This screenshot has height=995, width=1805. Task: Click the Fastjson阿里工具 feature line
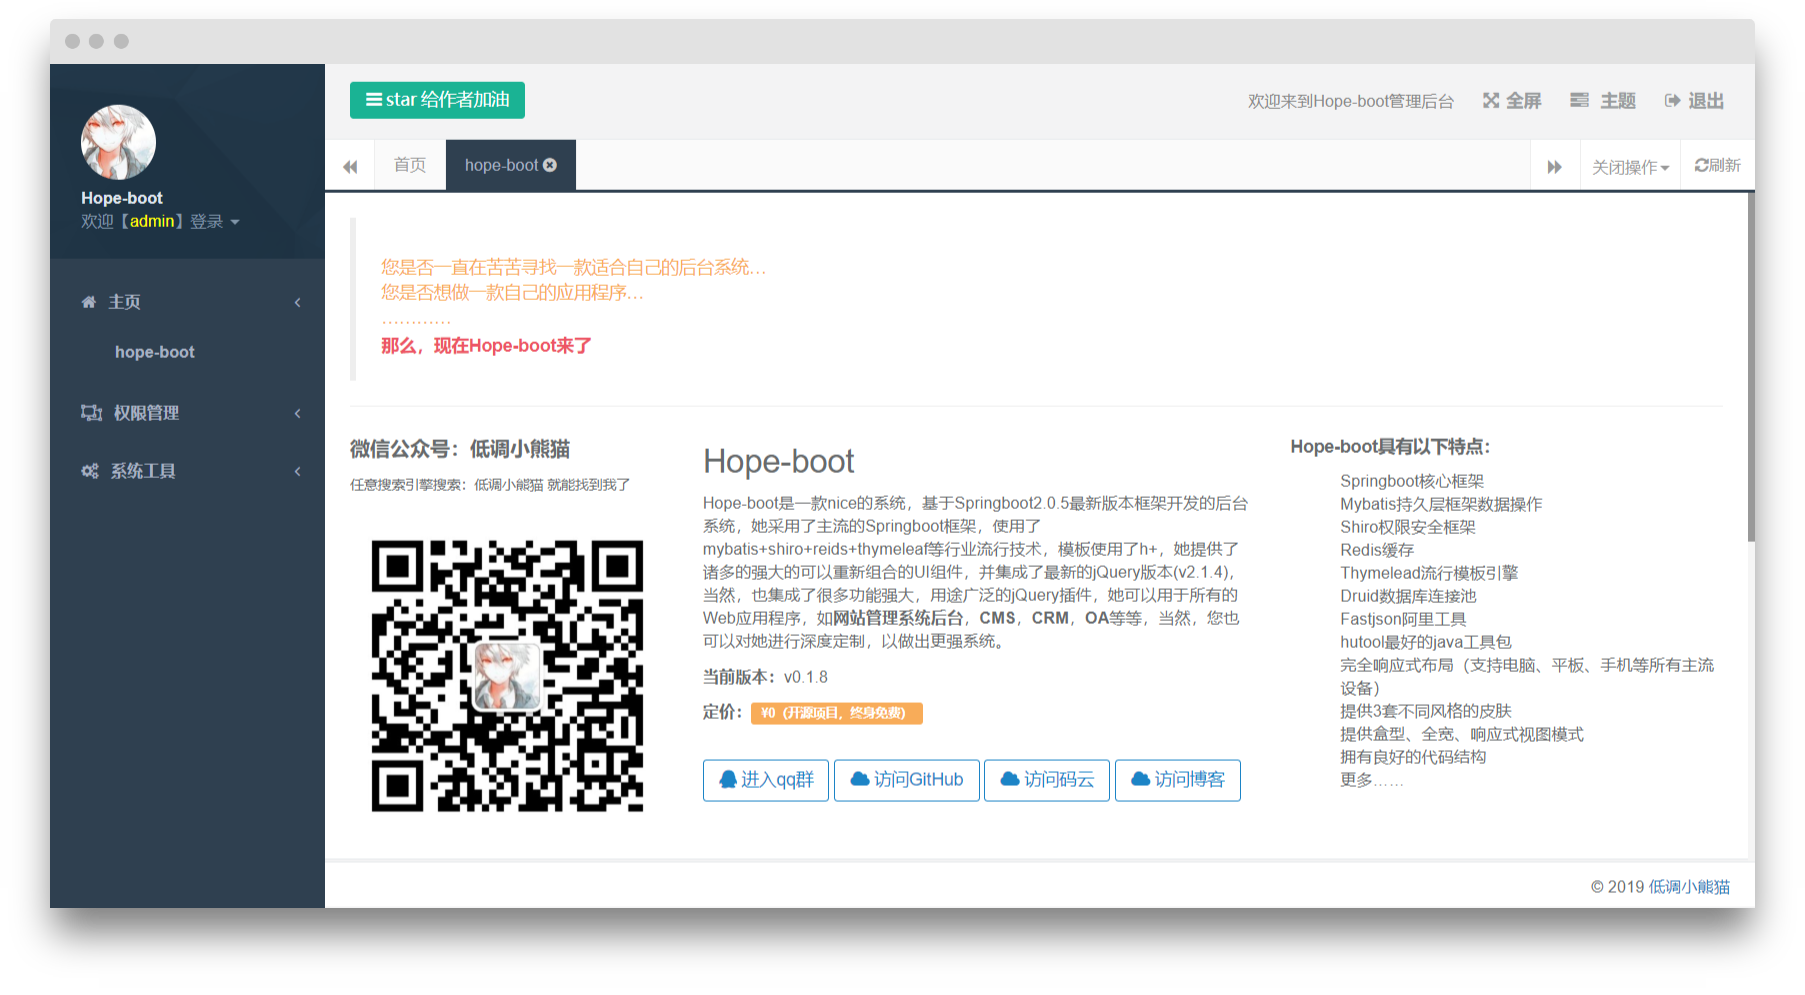pyautogui.click(x=1403, y=619)
